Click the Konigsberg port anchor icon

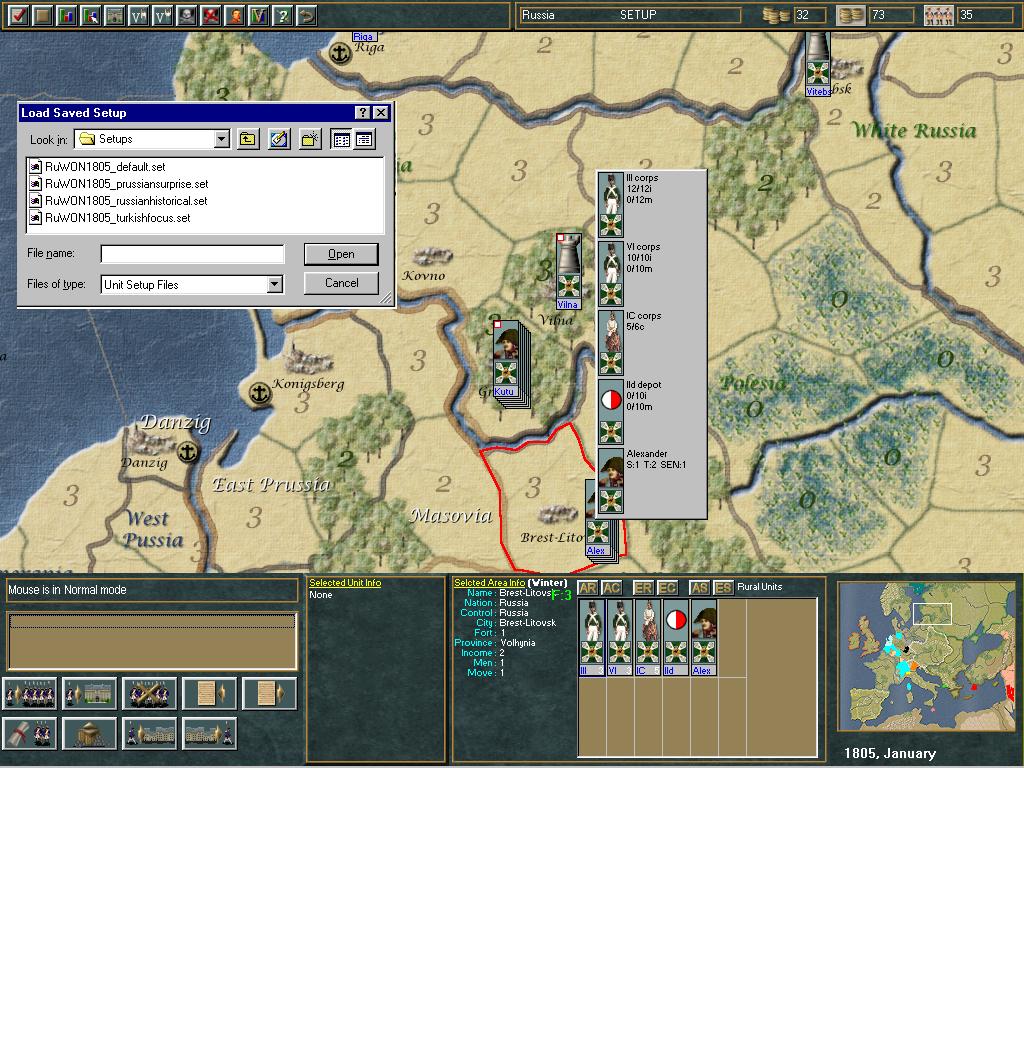click(260, 394)
